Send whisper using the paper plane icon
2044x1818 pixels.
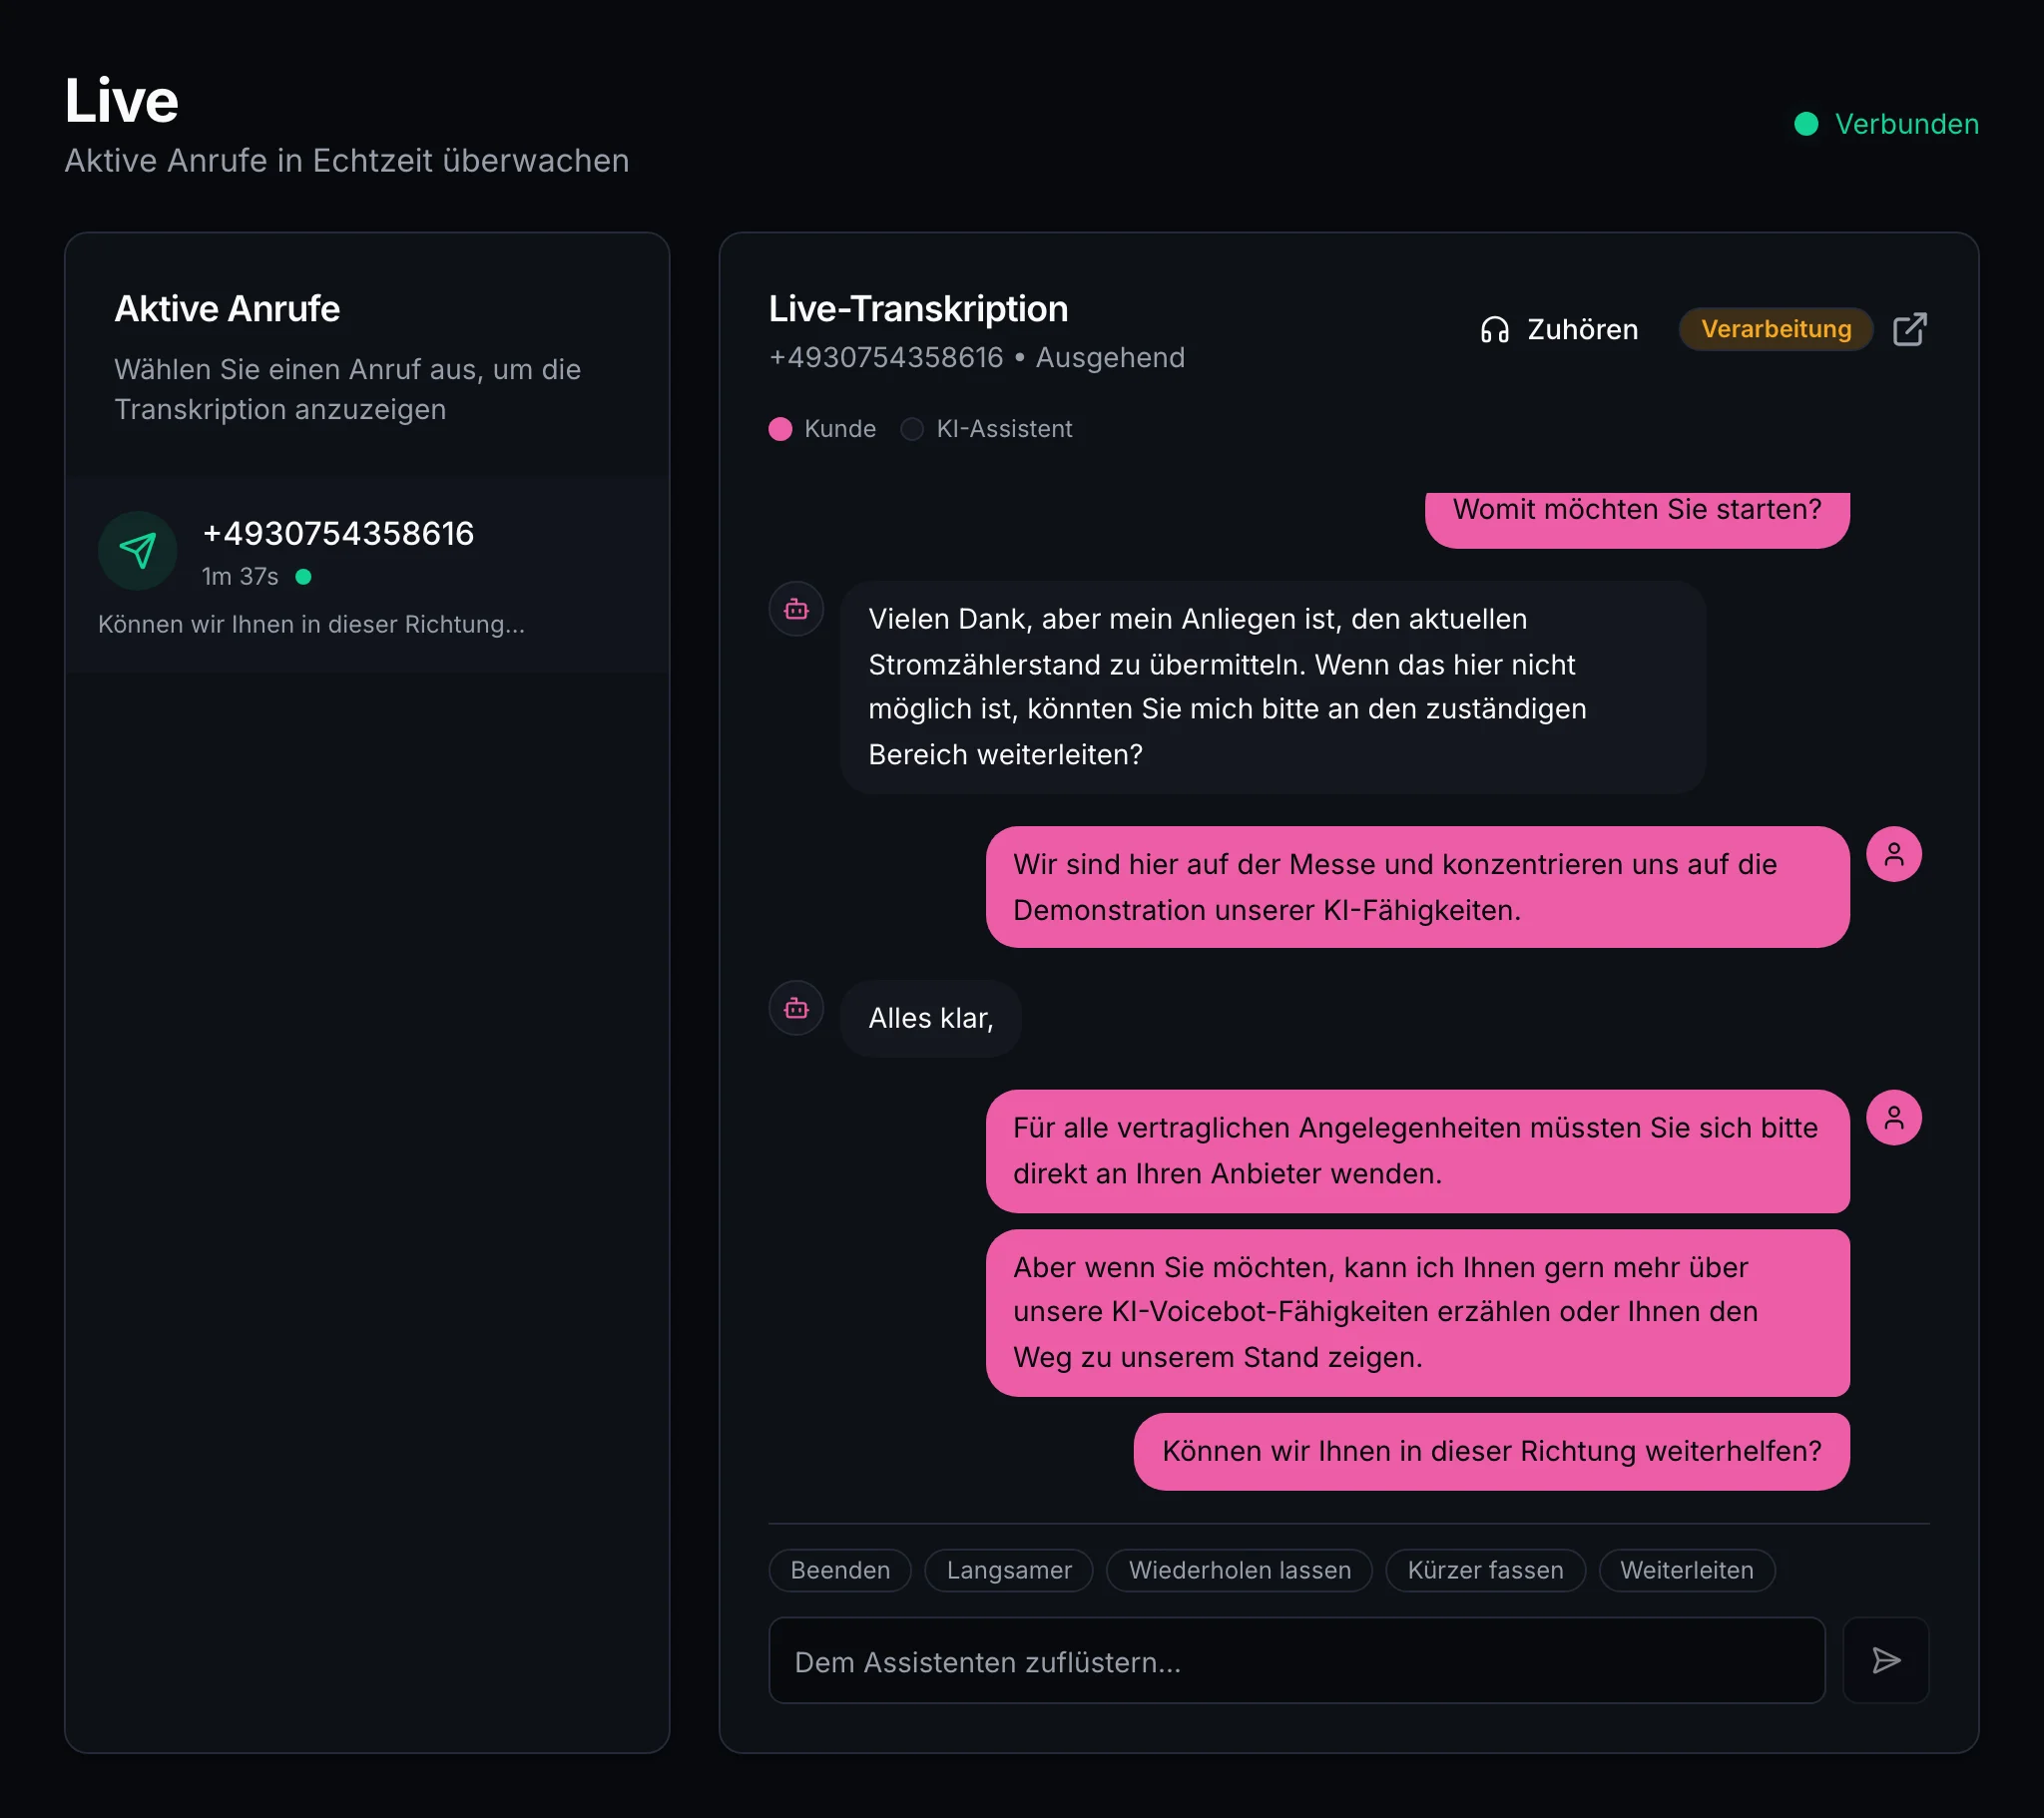click(1886, 1661)
